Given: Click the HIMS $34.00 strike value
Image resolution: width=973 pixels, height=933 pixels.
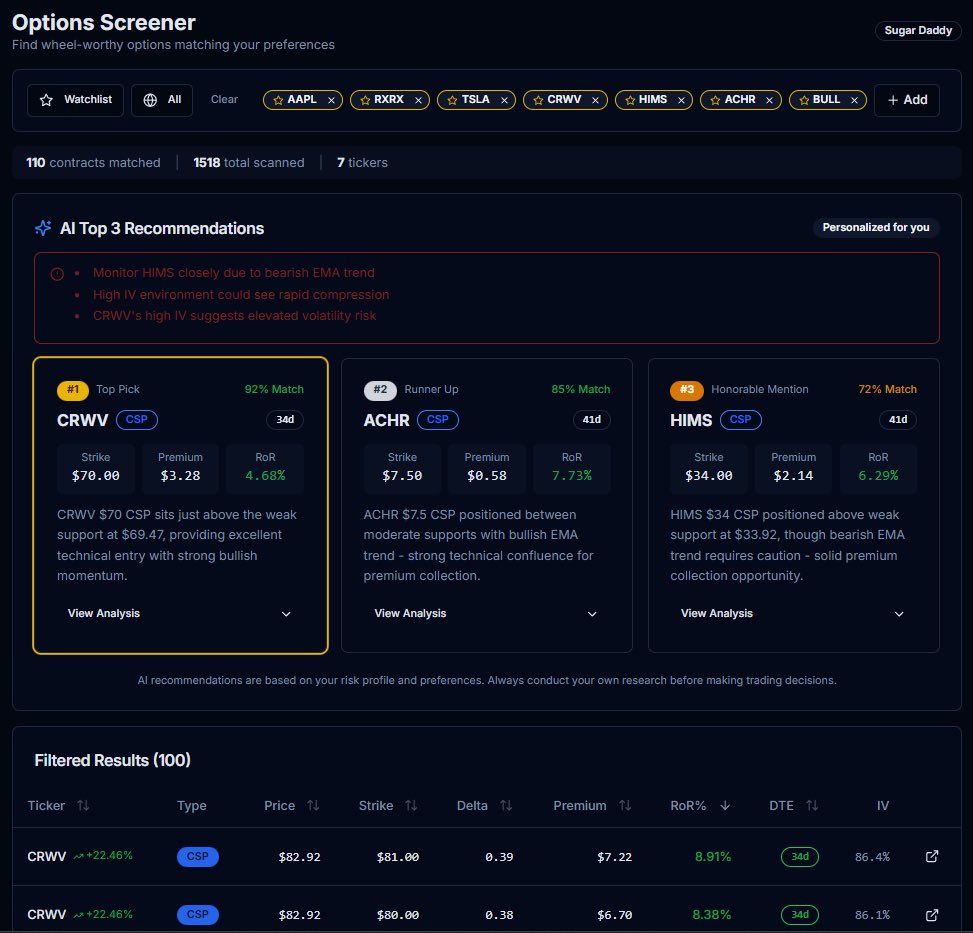Looking at the screenshot, I should (708, 476).
